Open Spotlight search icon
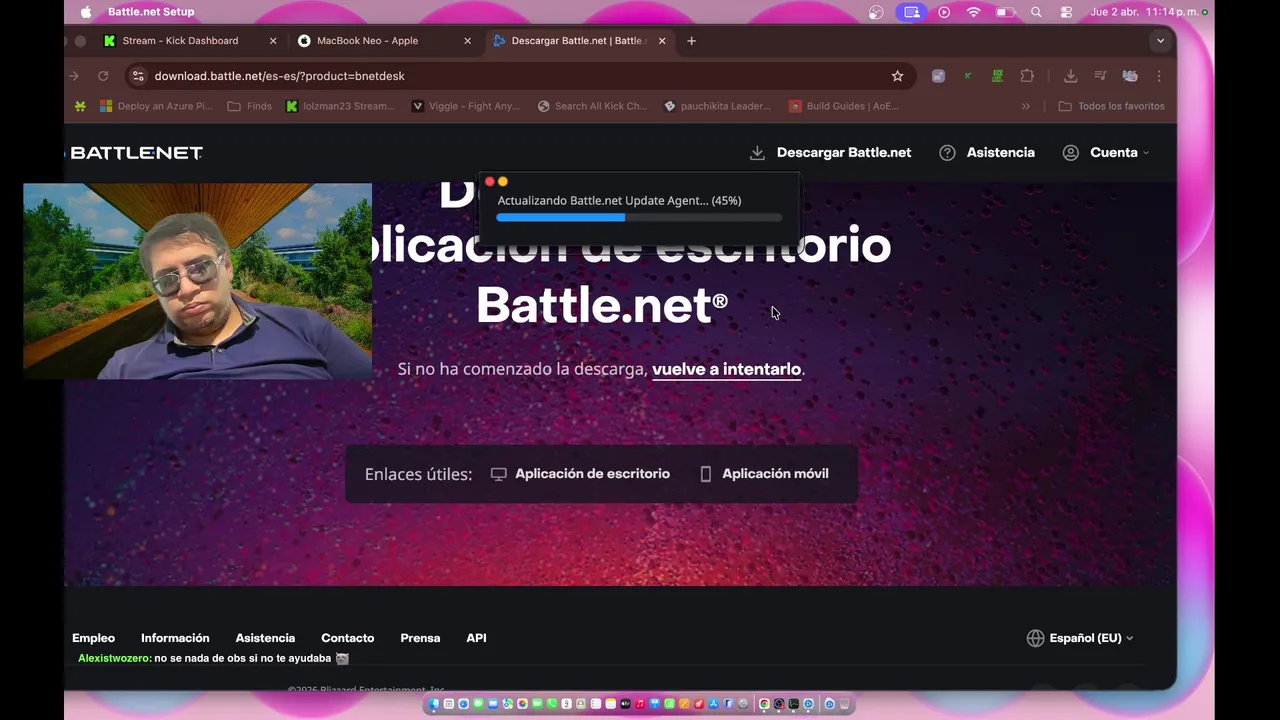Image resolution: width=1280 pixels, height=720 pixels. [1036, 12]
